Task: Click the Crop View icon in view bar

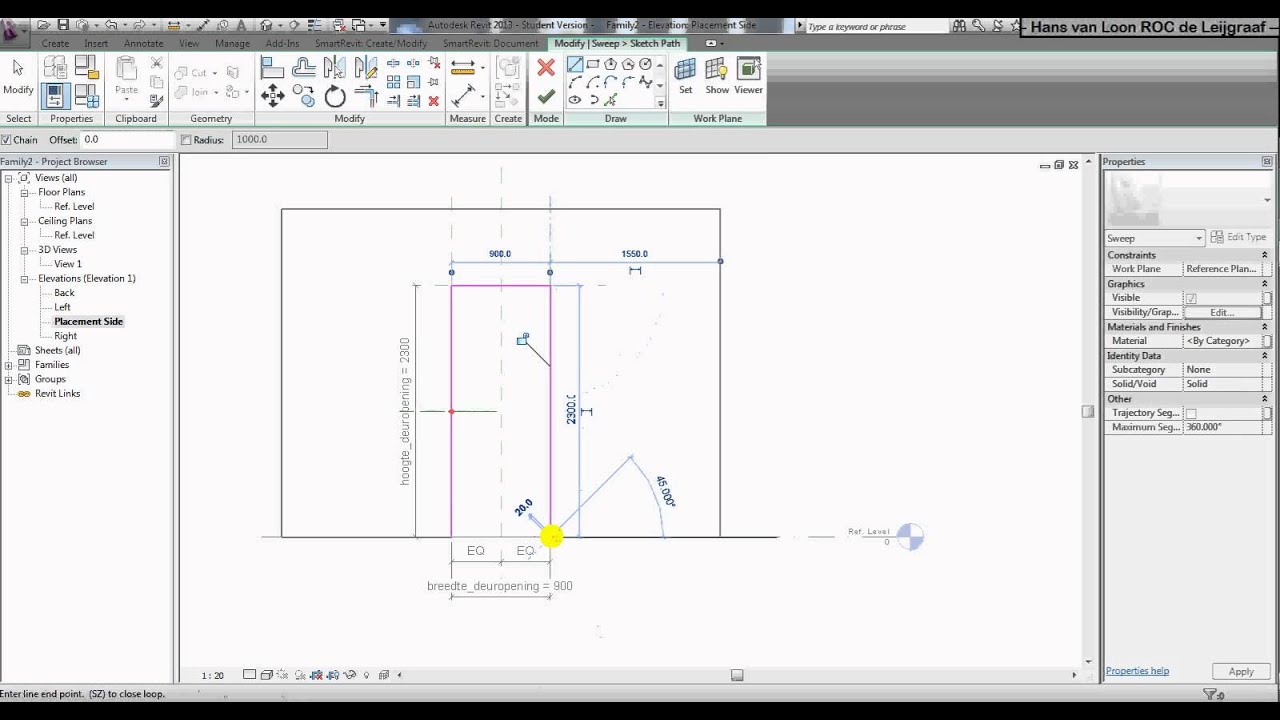Action: pyautogui.click(x=316, y=675)
